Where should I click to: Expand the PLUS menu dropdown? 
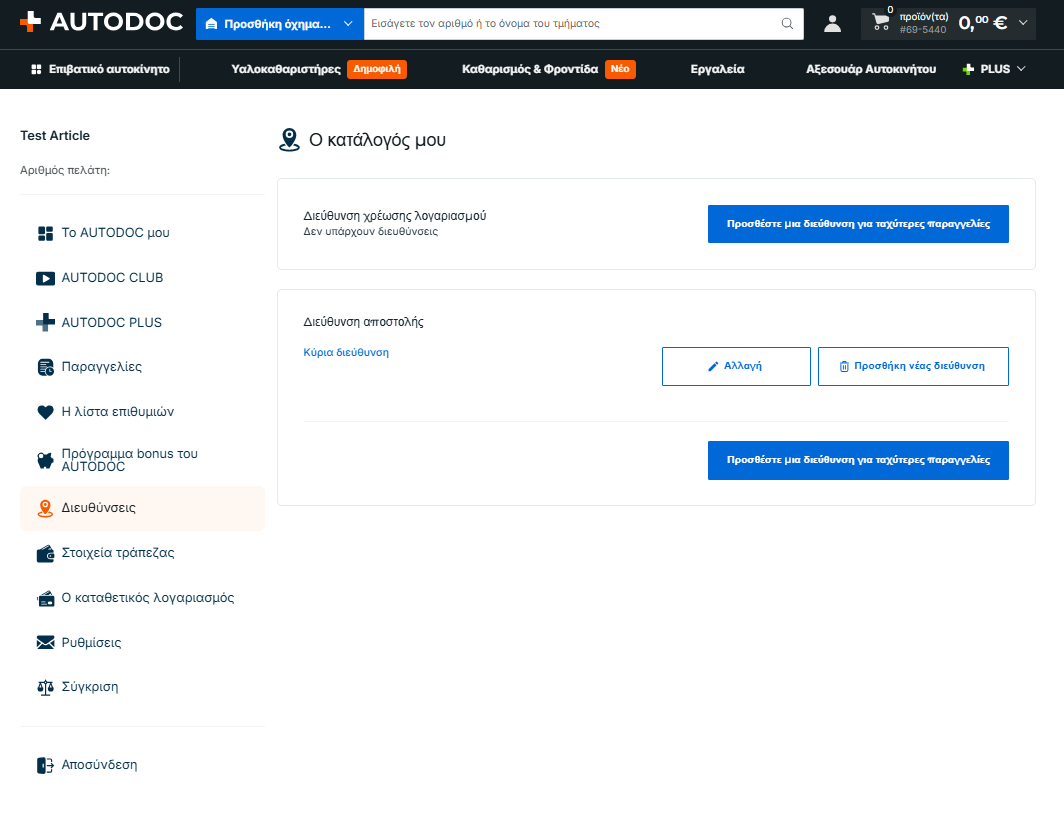point(993,69)
